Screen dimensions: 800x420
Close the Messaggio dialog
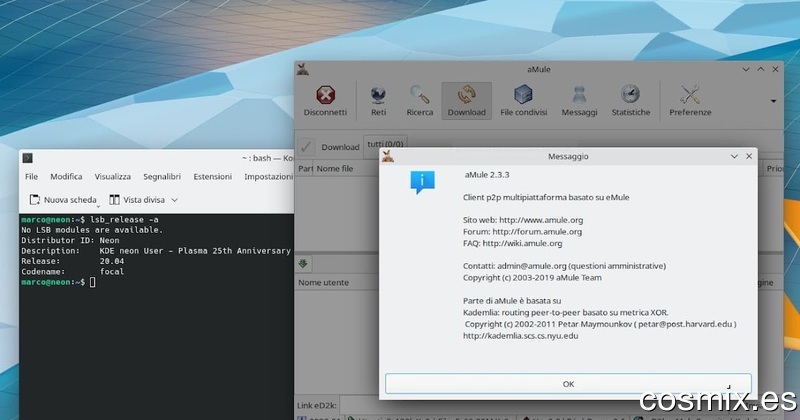[x=749, y=156]
